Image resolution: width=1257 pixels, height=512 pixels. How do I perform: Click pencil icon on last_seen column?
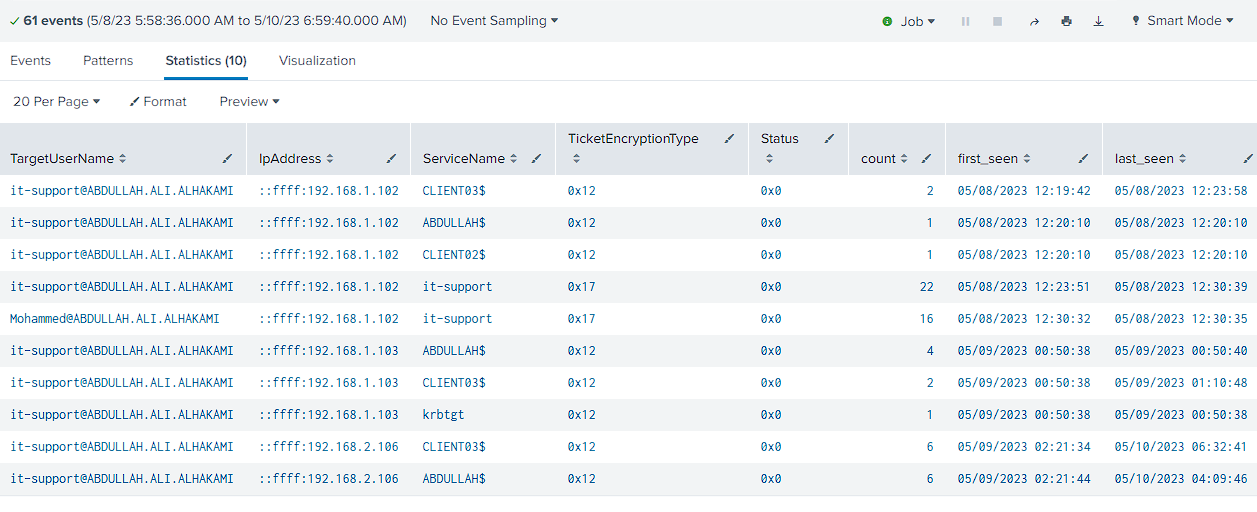(1248, 159)
